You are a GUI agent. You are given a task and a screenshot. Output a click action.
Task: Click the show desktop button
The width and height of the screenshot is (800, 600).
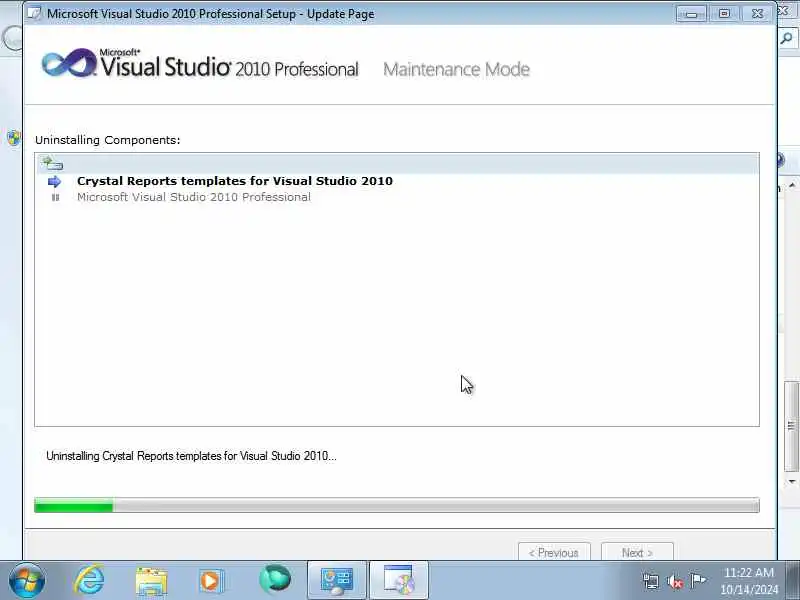point(794,580)
